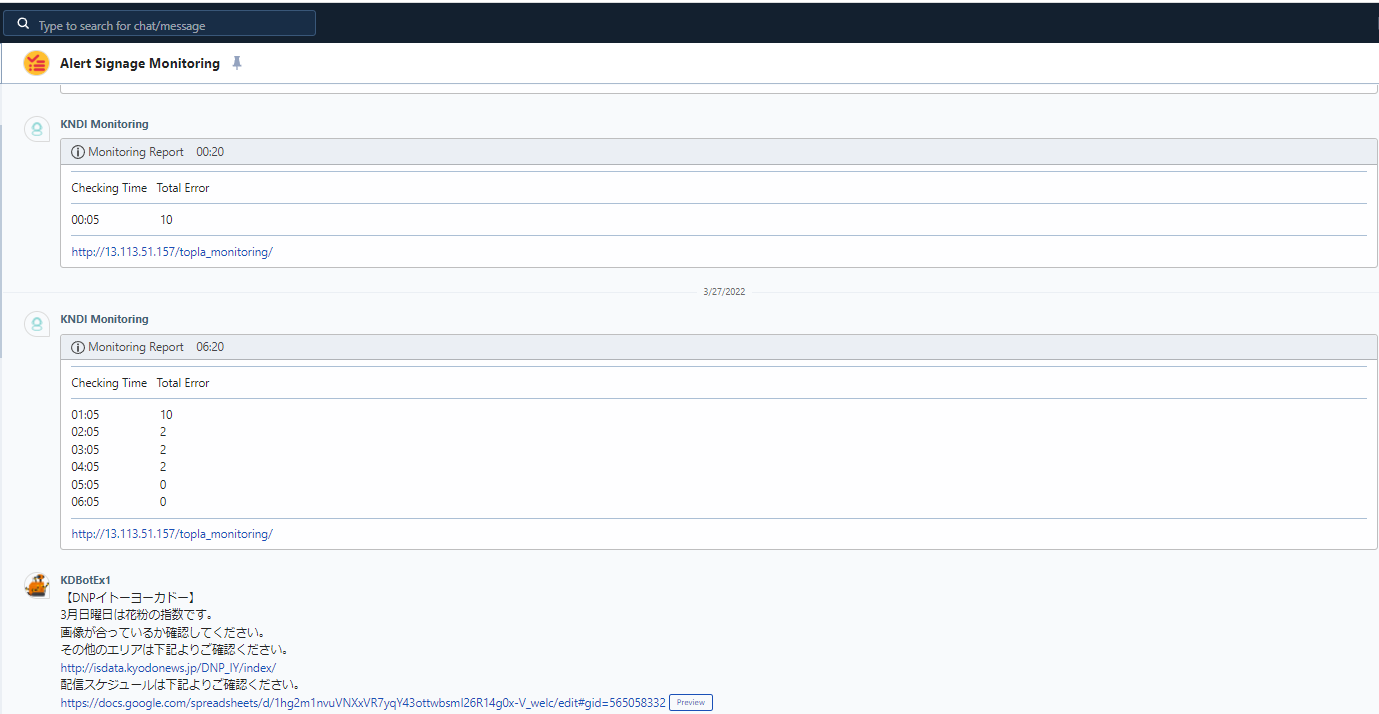This screenshot has height=714, width=1379.
Task: Click KNDI Monitoring name above 06:20 report
Action: 104,319
